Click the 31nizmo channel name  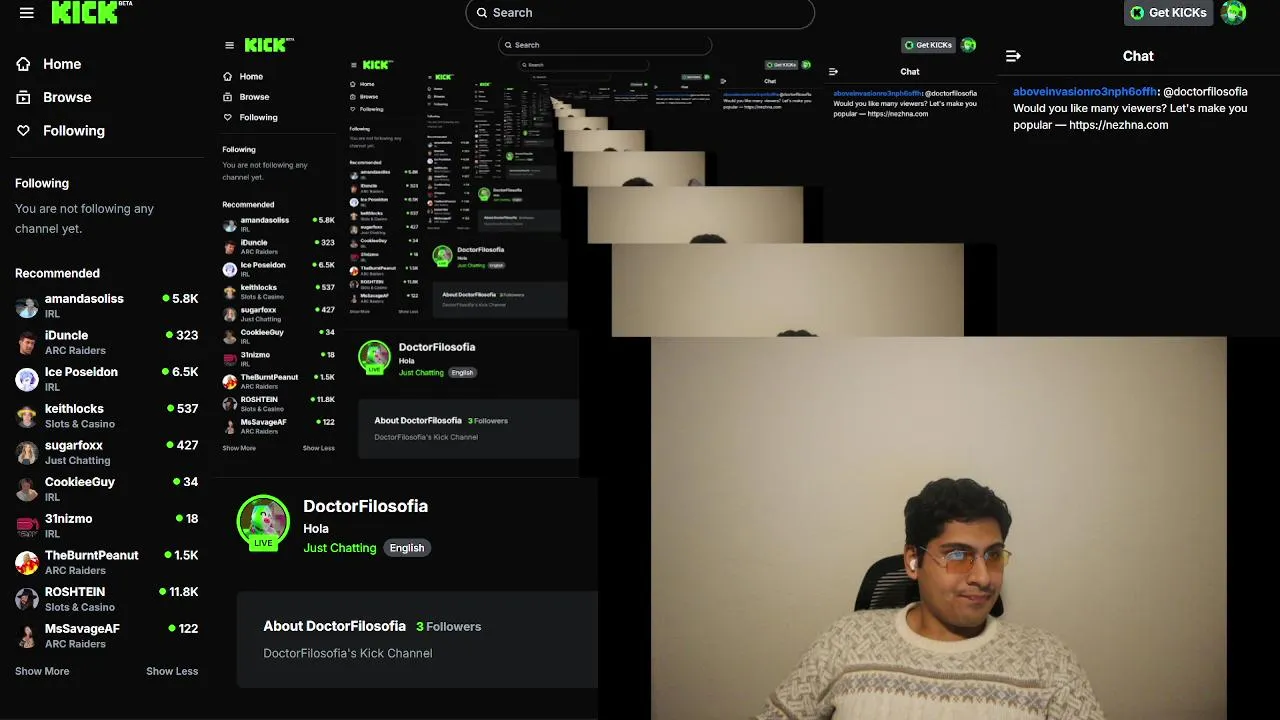(x=68, y=519)
